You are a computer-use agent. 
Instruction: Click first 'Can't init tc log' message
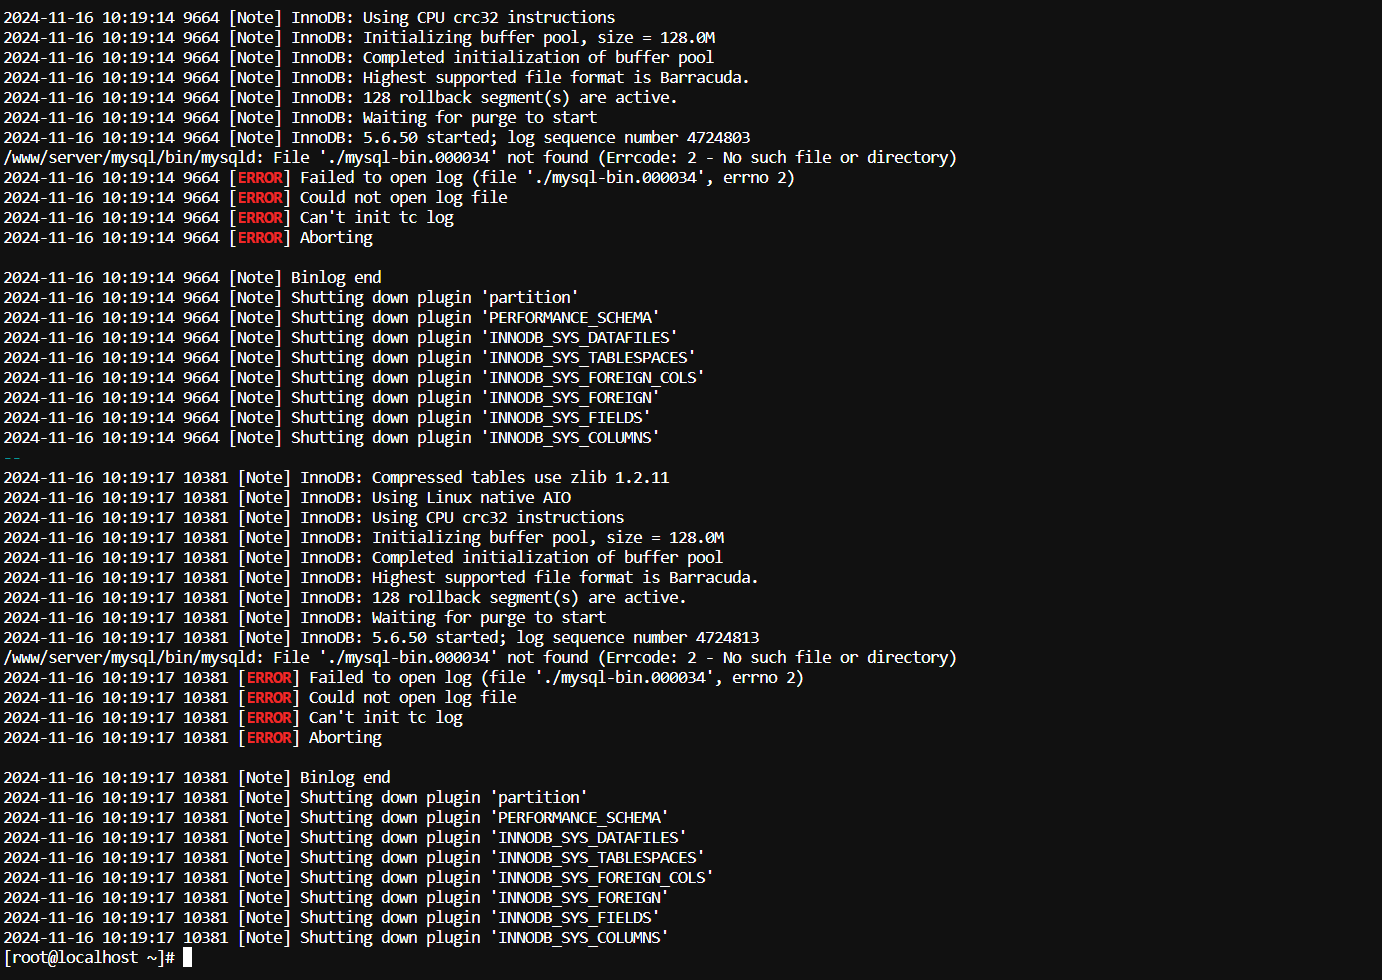[377, 218]
